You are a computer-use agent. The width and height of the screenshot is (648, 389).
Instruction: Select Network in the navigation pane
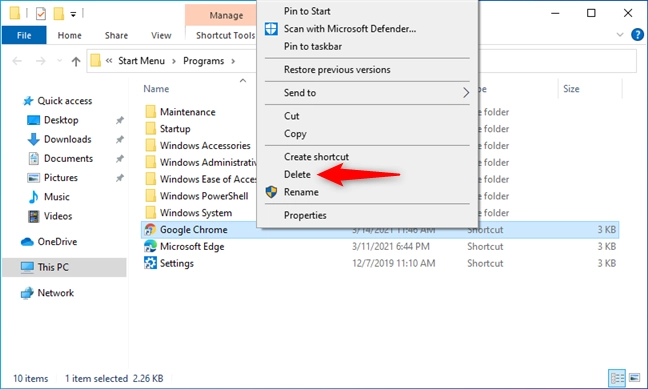click(x=55, y=293)
